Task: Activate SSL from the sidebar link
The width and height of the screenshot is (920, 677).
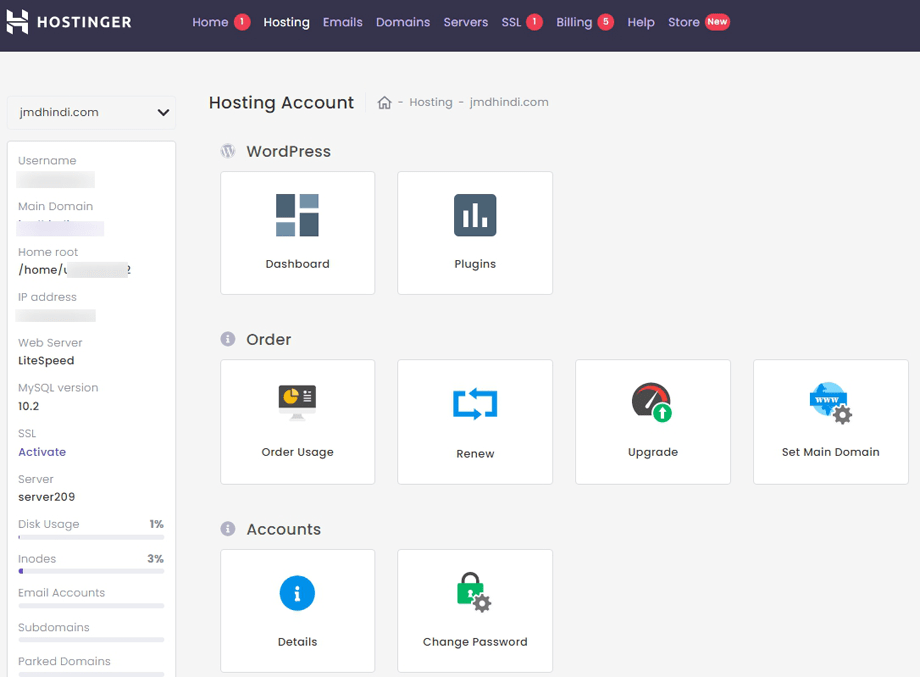Action: pyautogui.click(x=42, y=452)
